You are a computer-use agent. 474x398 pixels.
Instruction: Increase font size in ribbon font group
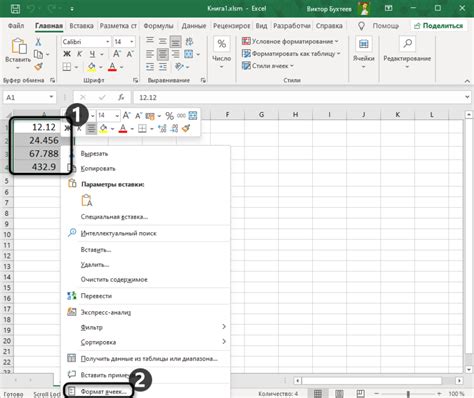click(x=117, y=54)
